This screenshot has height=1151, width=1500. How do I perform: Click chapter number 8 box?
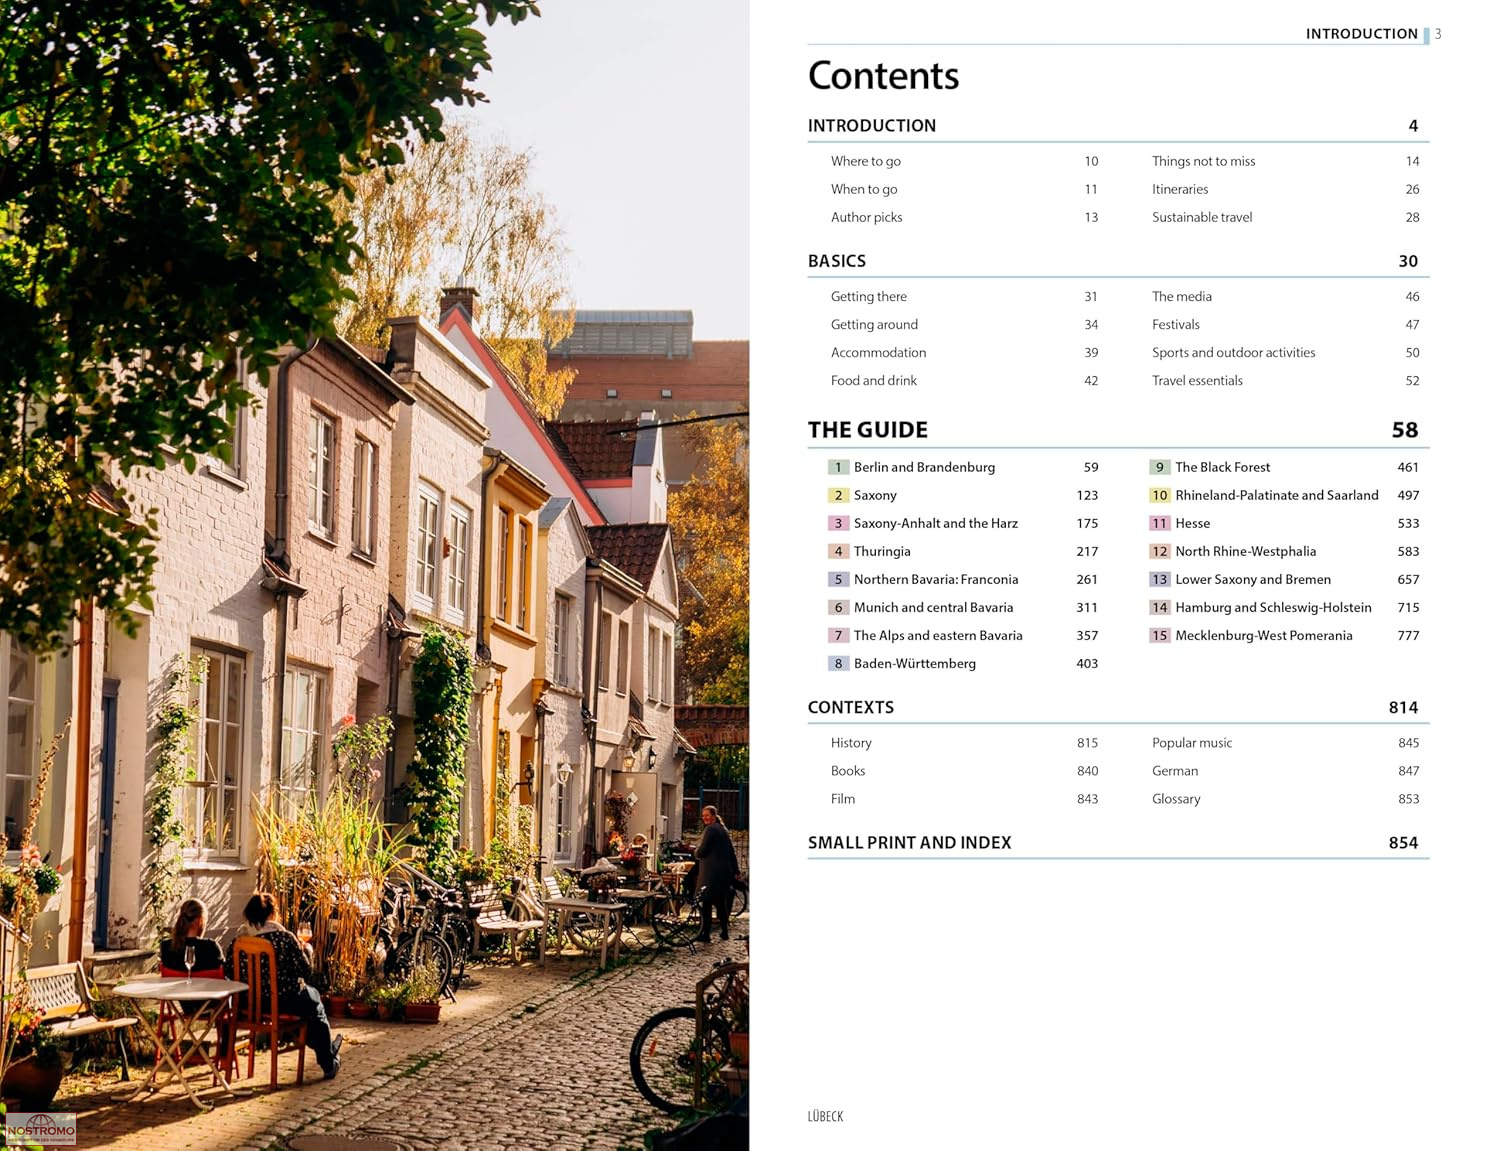coord(838,663)
